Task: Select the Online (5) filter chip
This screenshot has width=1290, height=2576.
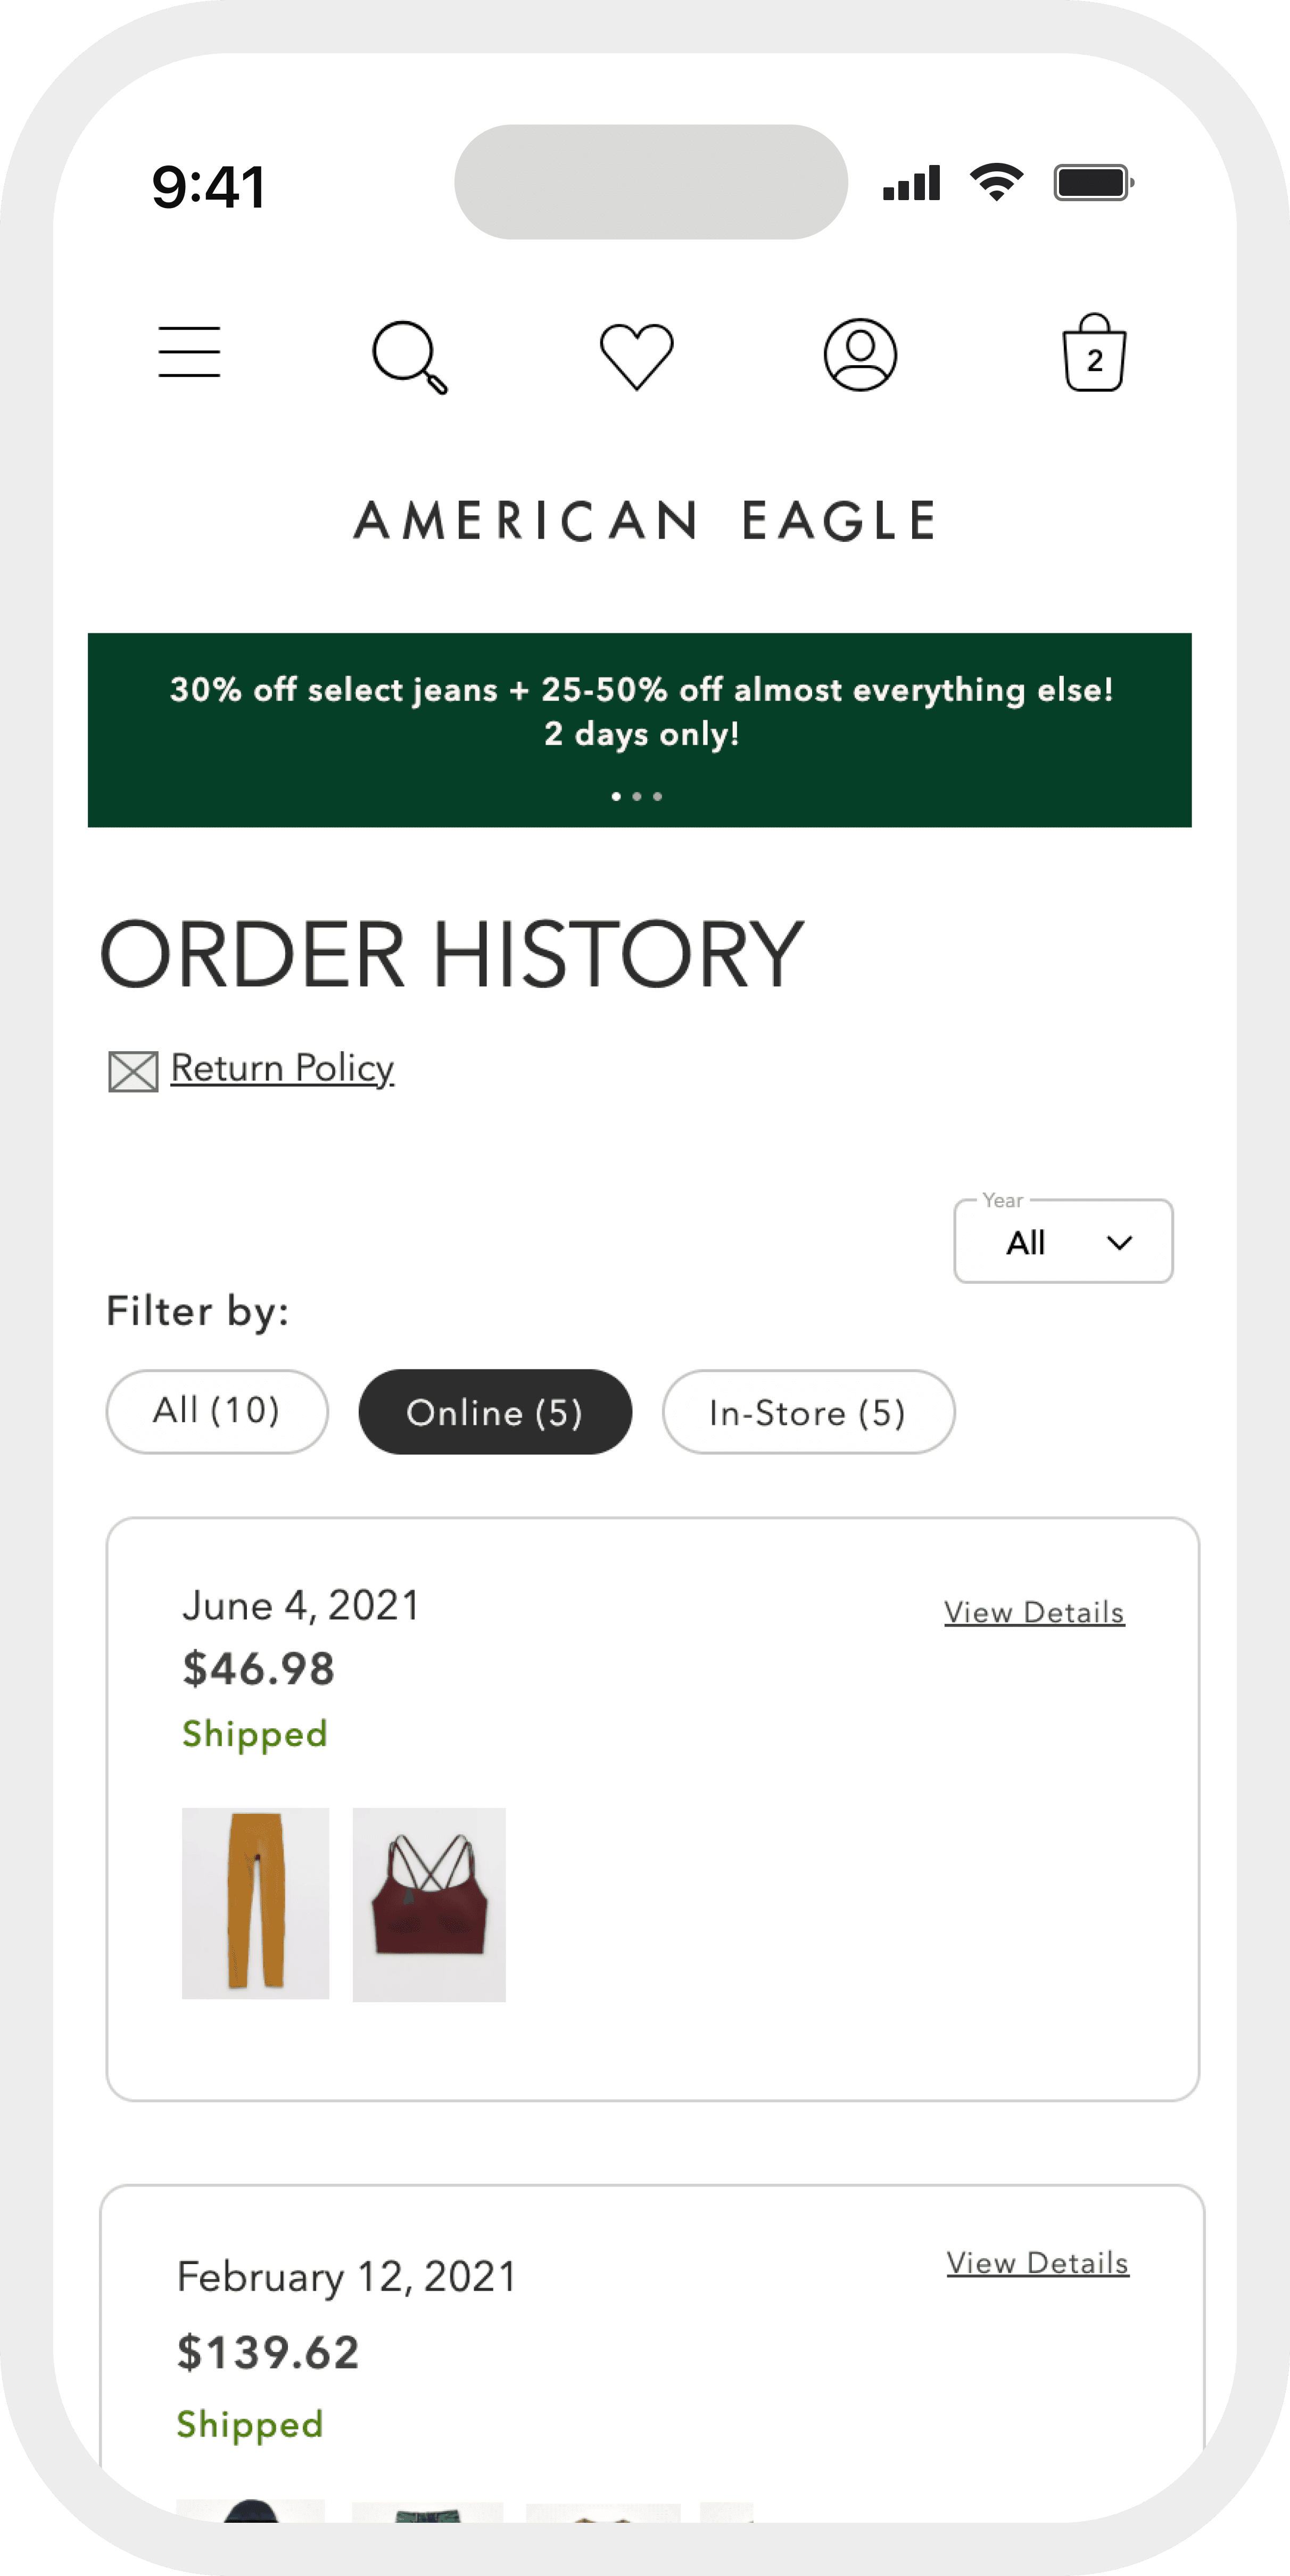Action: pos(495,1411)
